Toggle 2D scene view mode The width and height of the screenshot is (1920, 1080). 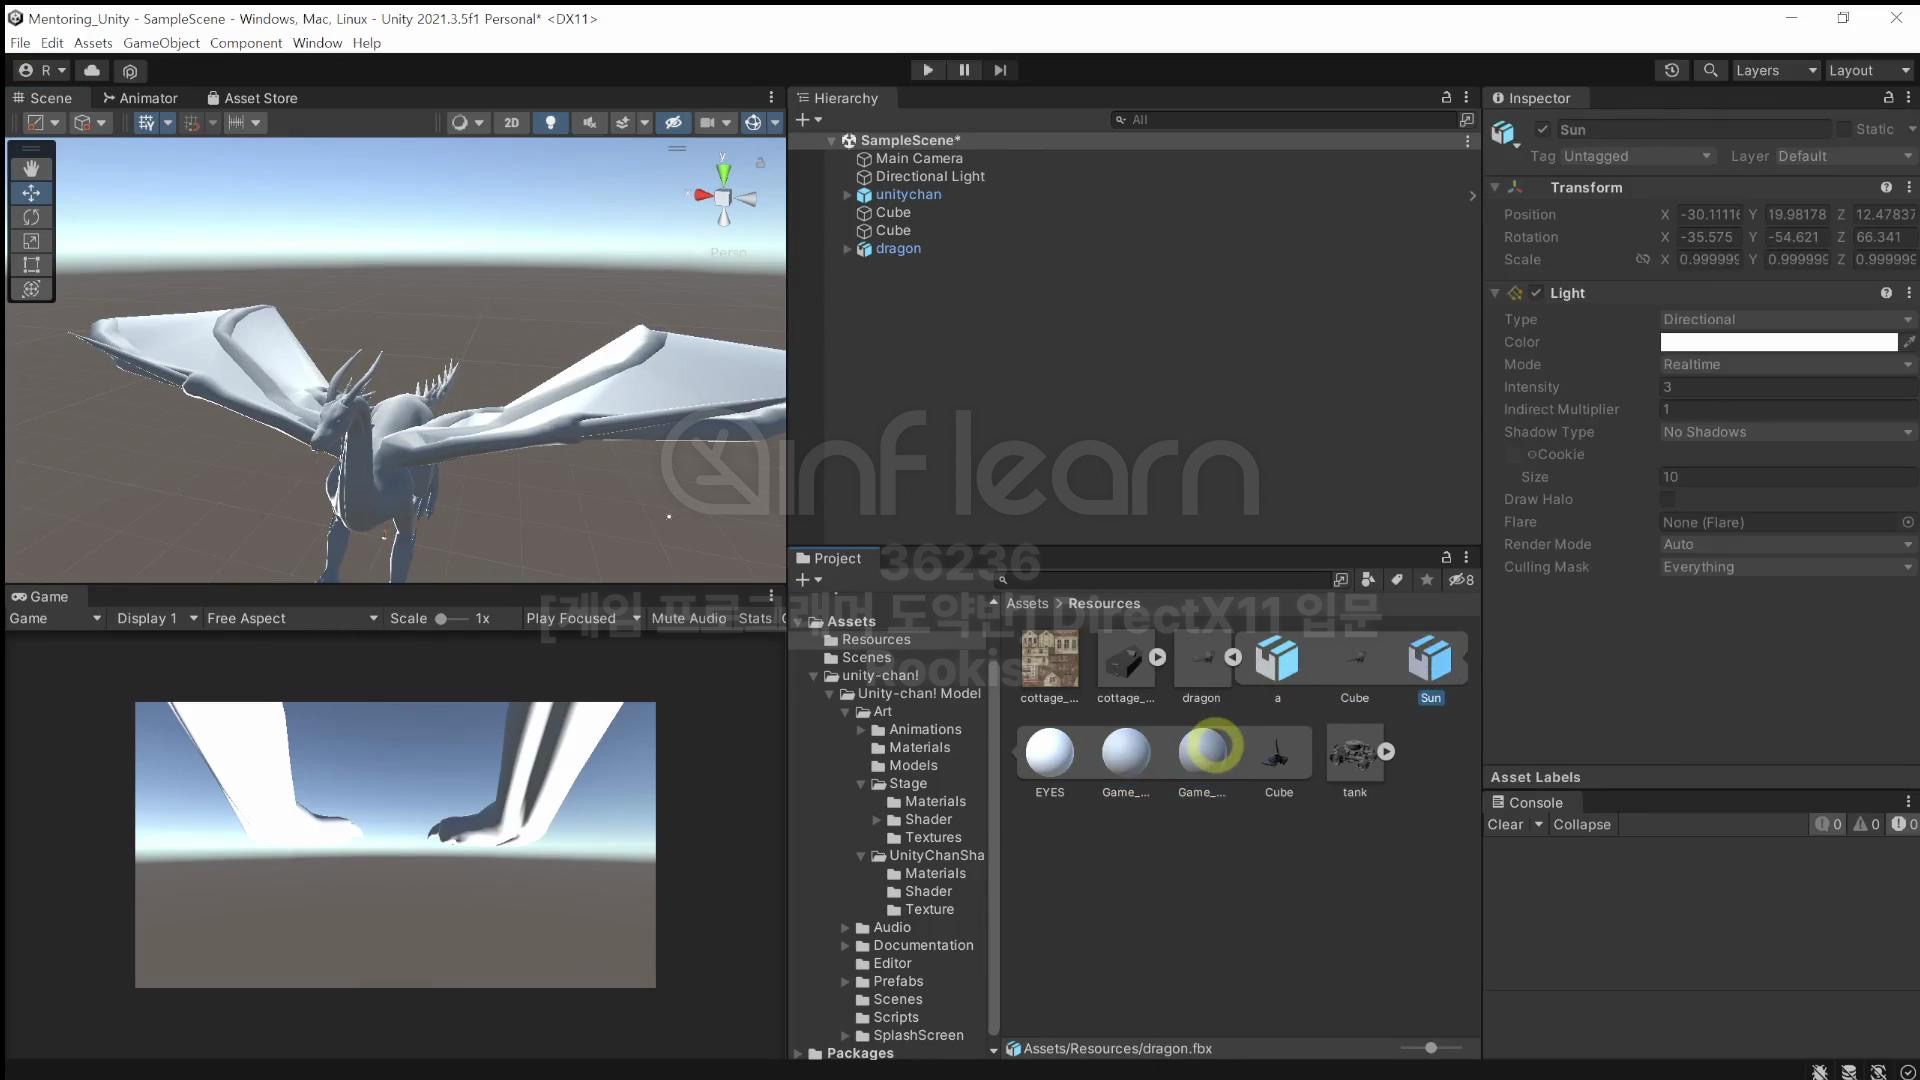click(x=511, y=122)
